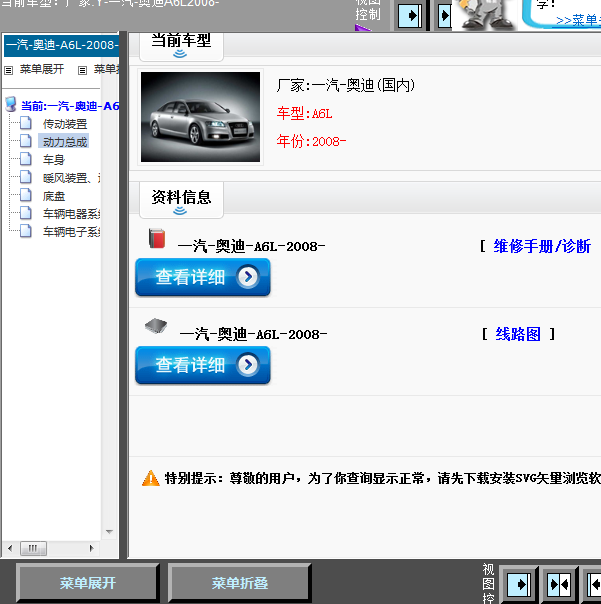601x604 pixels.
Task: Click the page icon beside 车身
Action: tap(26, 159)
